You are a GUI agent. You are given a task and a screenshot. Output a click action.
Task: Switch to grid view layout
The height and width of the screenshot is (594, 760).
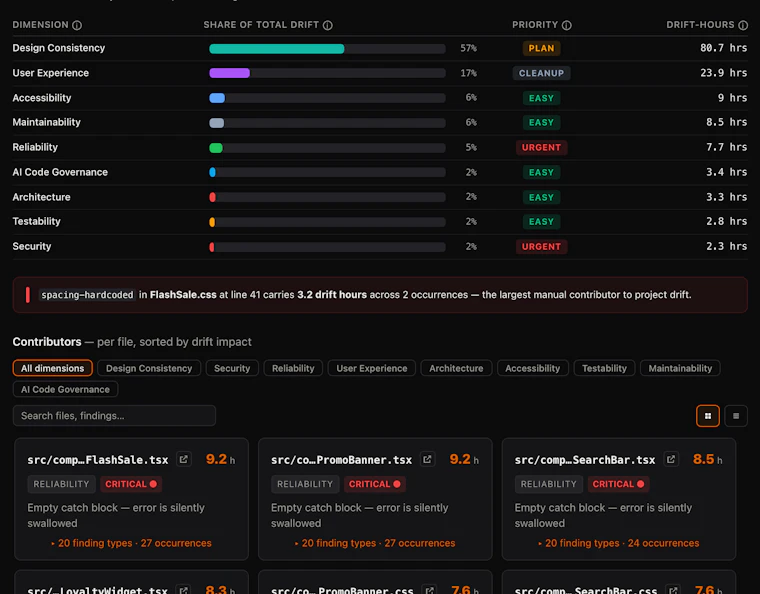708,416
